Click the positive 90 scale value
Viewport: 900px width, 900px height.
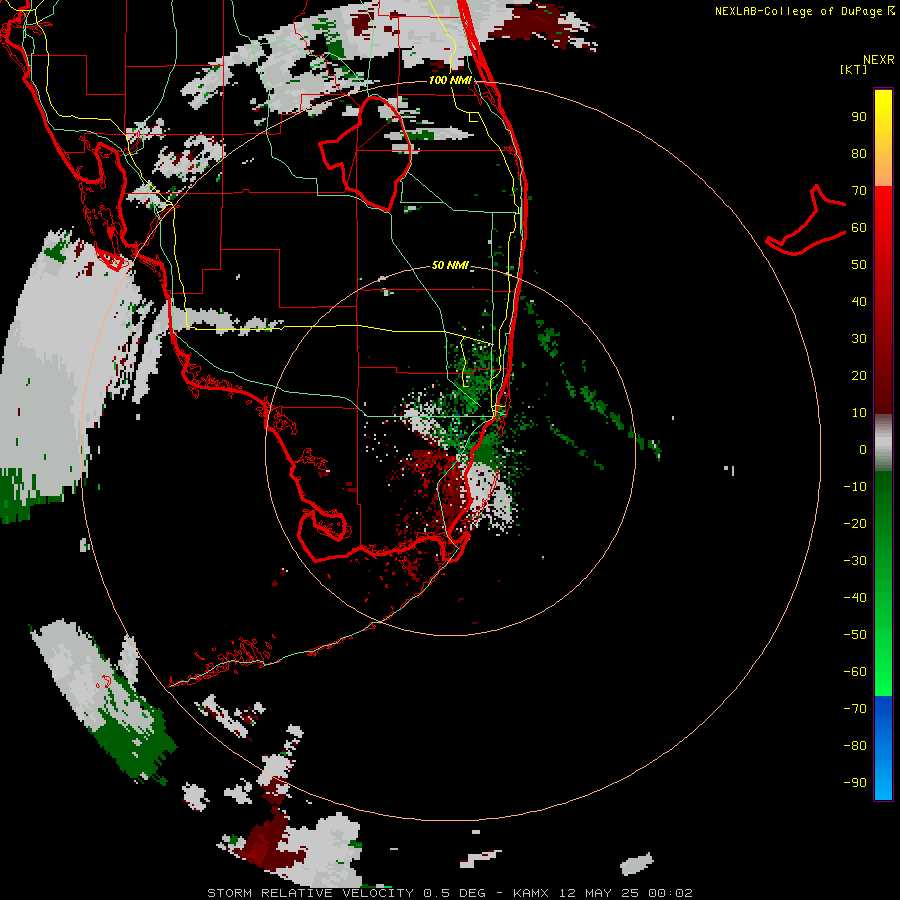[859, 117]
